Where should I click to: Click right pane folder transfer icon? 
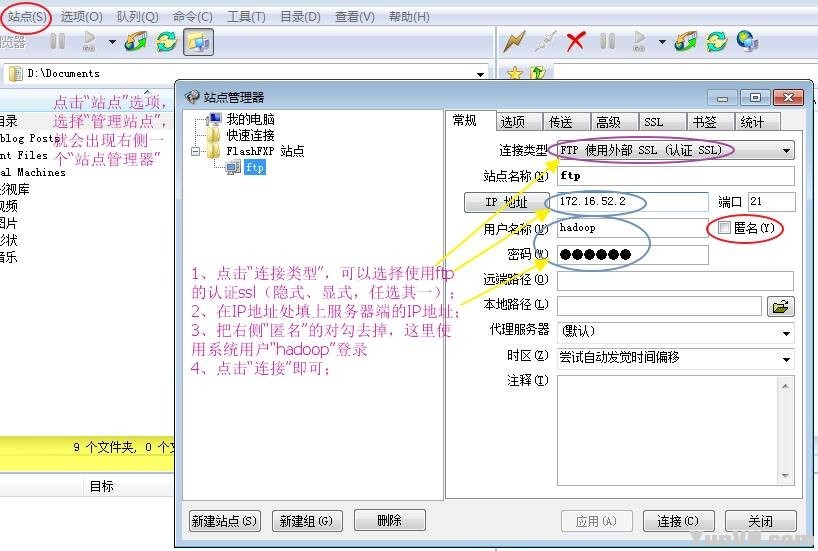(685, 41)
